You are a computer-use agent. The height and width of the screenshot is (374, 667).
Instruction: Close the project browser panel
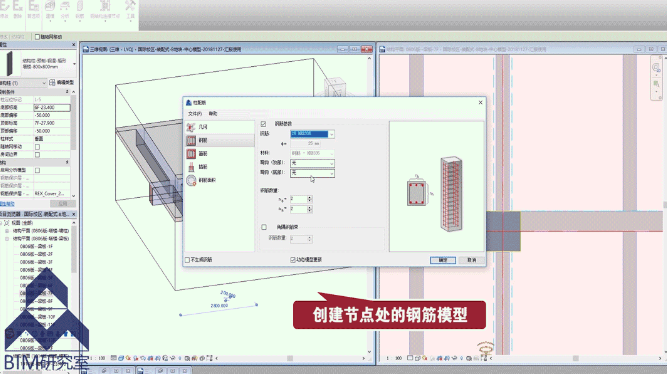click(74, 214)
